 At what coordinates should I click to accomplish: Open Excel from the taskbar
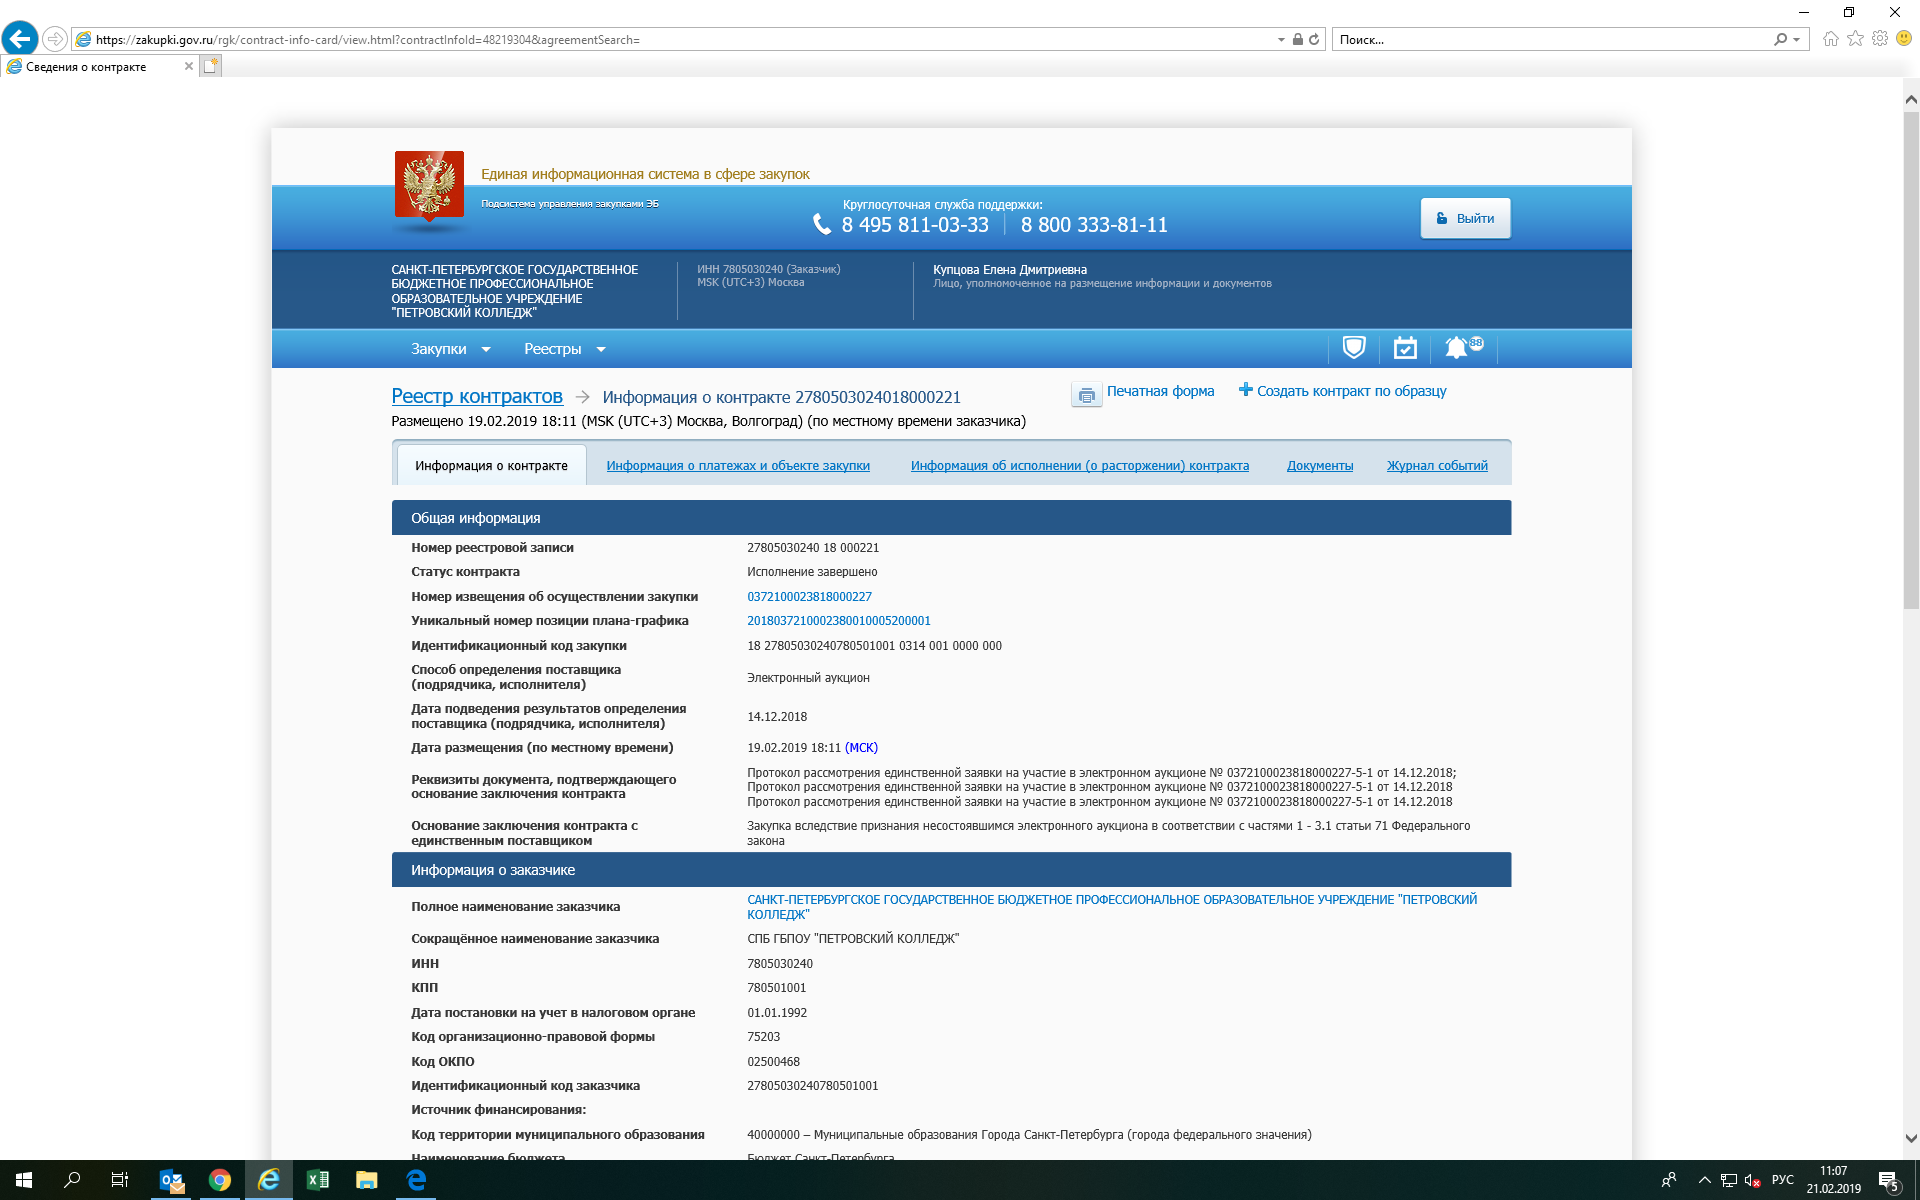tap(318, 1180)
